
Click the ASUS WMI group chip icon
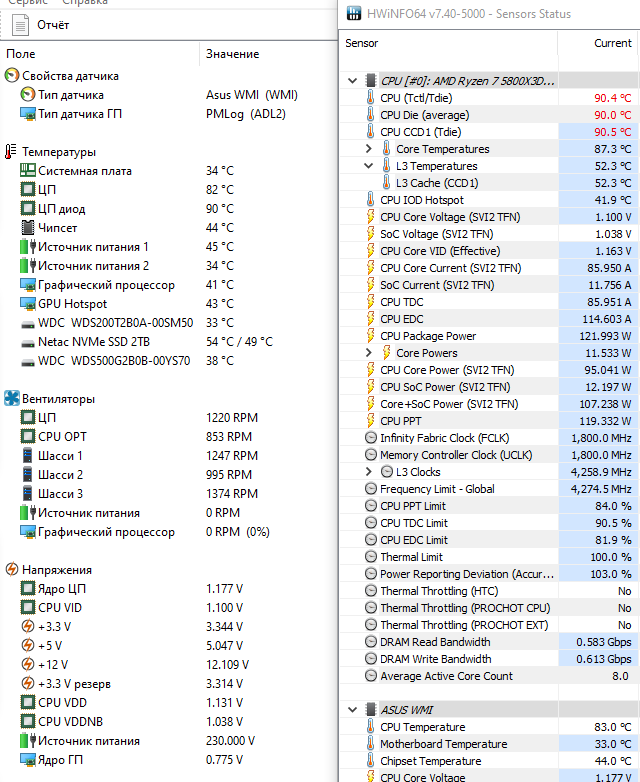(x=371, y=710)
